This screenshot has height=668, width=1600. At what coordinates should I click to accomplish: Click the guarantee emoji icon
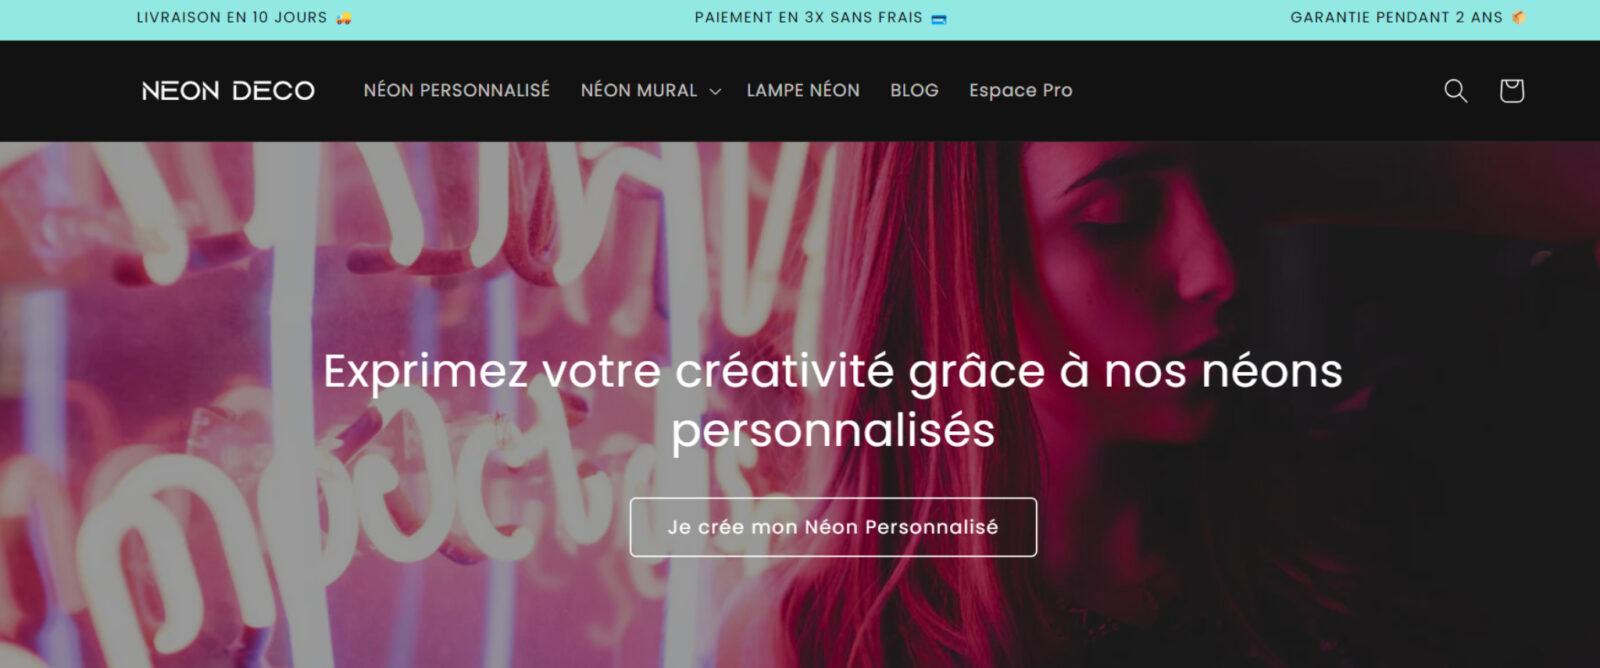pos(1518,17)
